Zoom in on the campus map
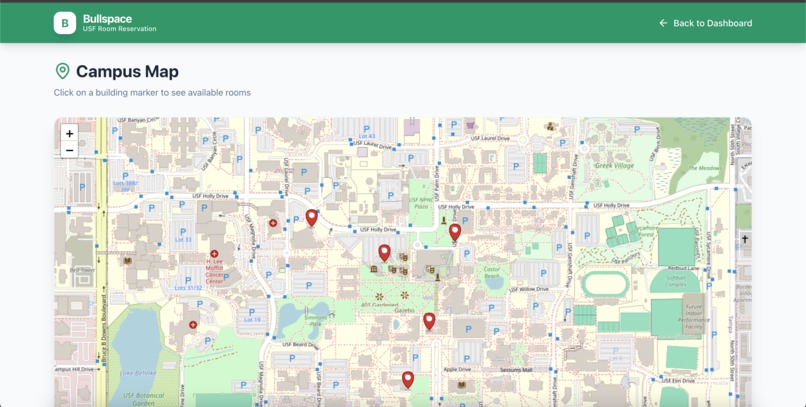 [x=69, y=133]
